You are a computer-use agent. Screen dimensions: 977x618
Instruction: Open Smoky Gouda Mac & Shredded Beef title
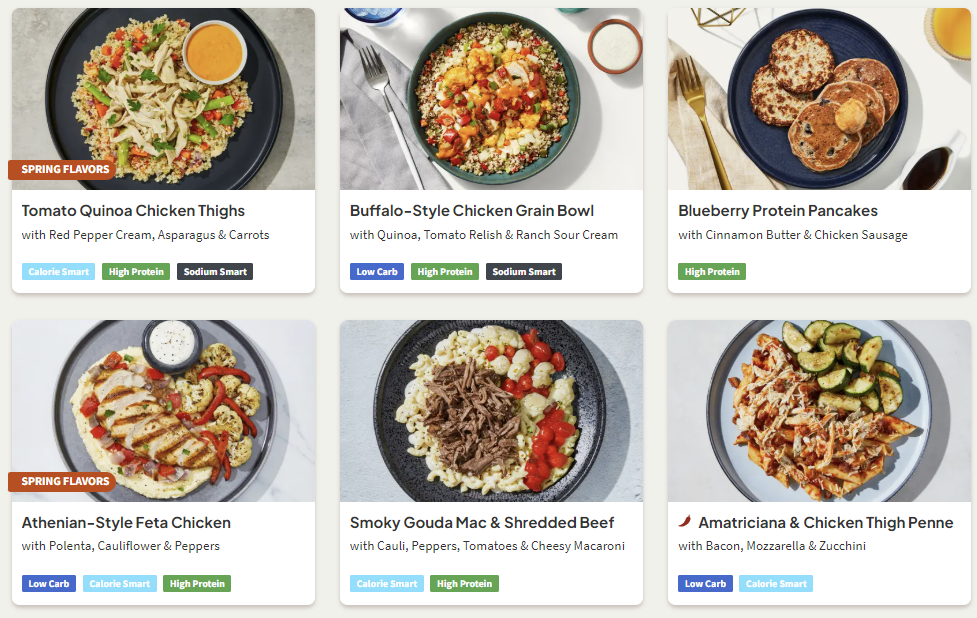point(482,523)
